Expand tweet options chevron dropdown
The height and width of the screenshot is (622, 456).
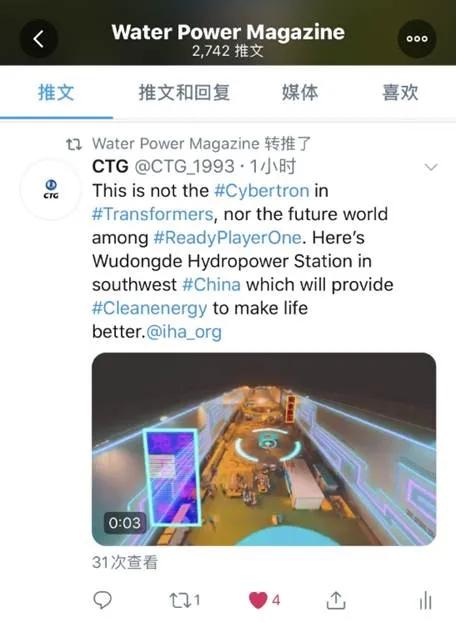[431, 167]
